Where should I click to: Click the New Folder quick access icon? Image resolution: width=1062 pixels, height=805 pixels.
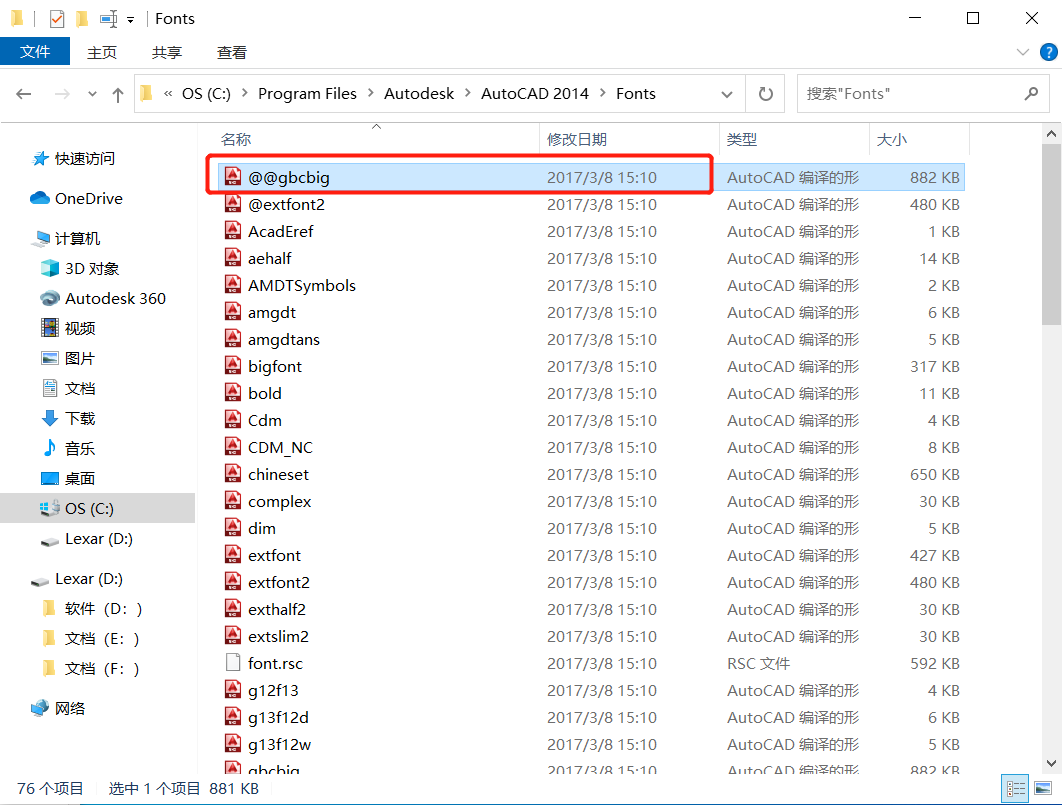(82, 19)
